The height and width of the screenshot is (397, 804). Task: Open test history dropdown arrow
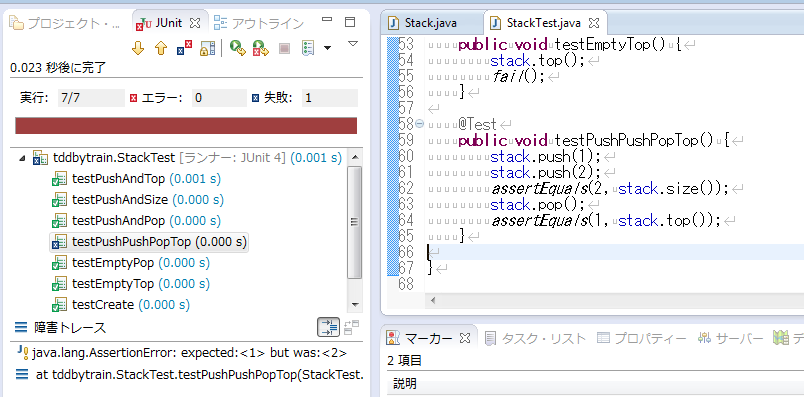(327, 49)
